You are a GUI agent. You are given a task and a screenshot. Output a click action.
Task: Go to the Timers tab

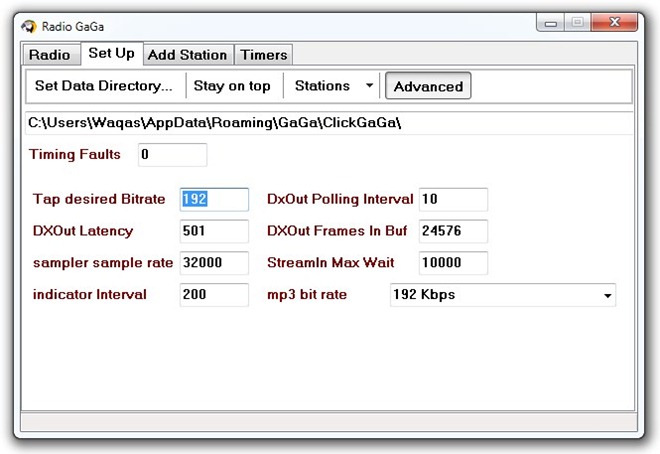tap(263, 55)
